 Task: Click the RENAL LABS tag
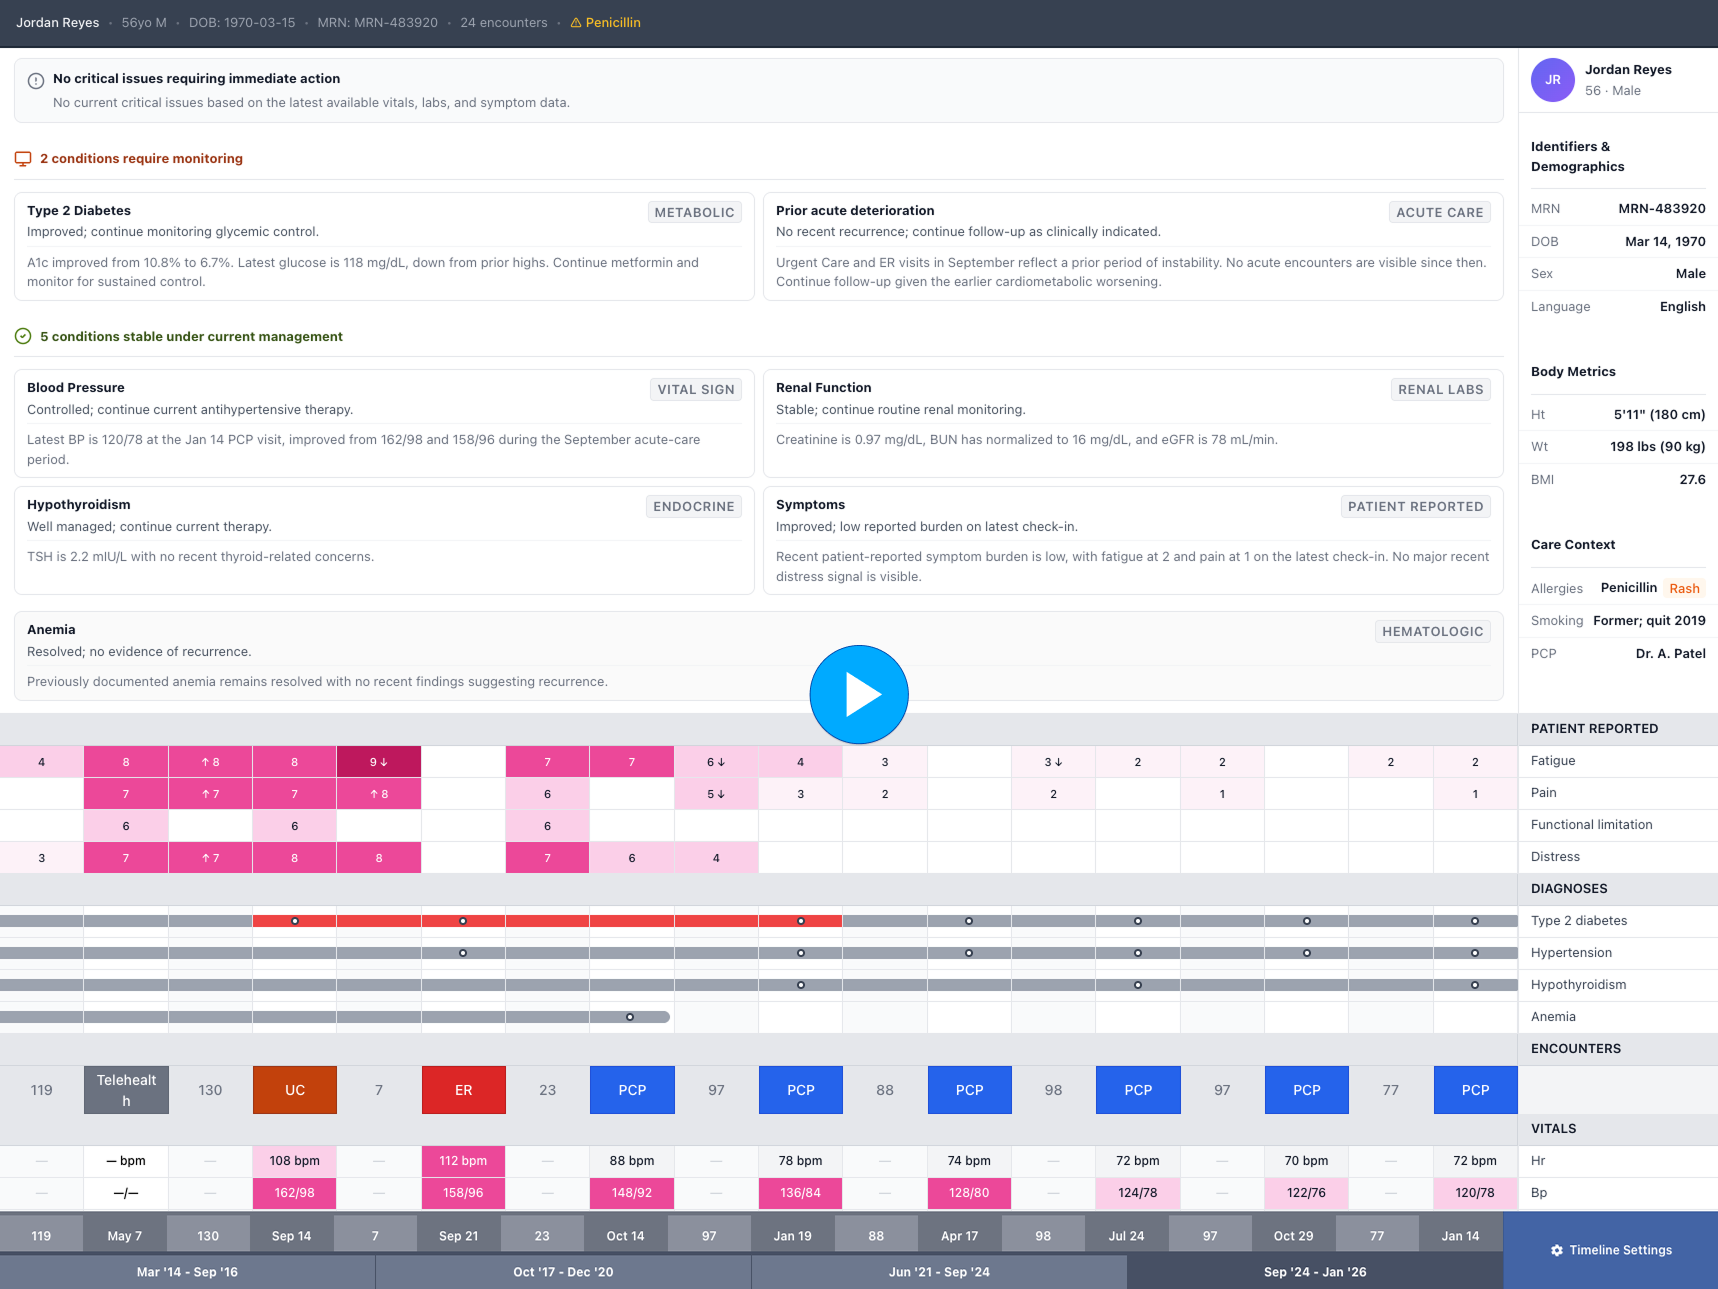(x=1440, y=390)
